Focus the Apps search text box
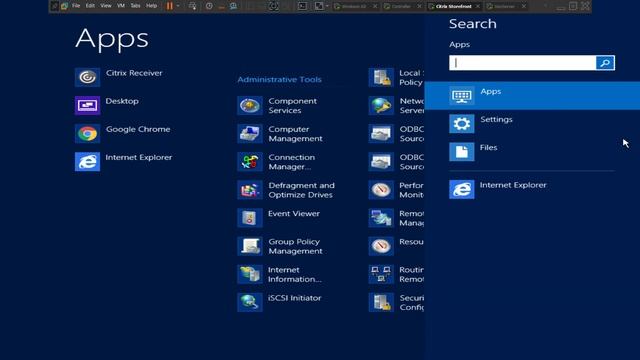The image size is (640, 360). coord(522,63)
